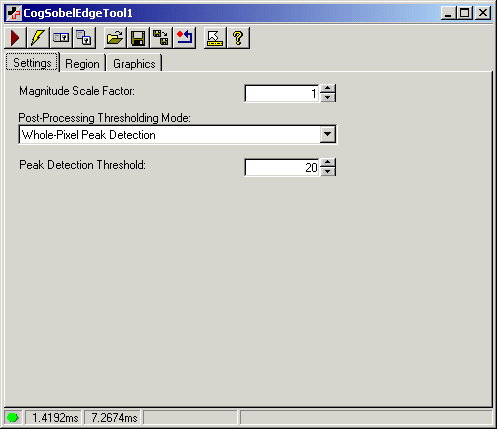Save with the floppy disk icon

pyautogui.click(x=138, y=38)
